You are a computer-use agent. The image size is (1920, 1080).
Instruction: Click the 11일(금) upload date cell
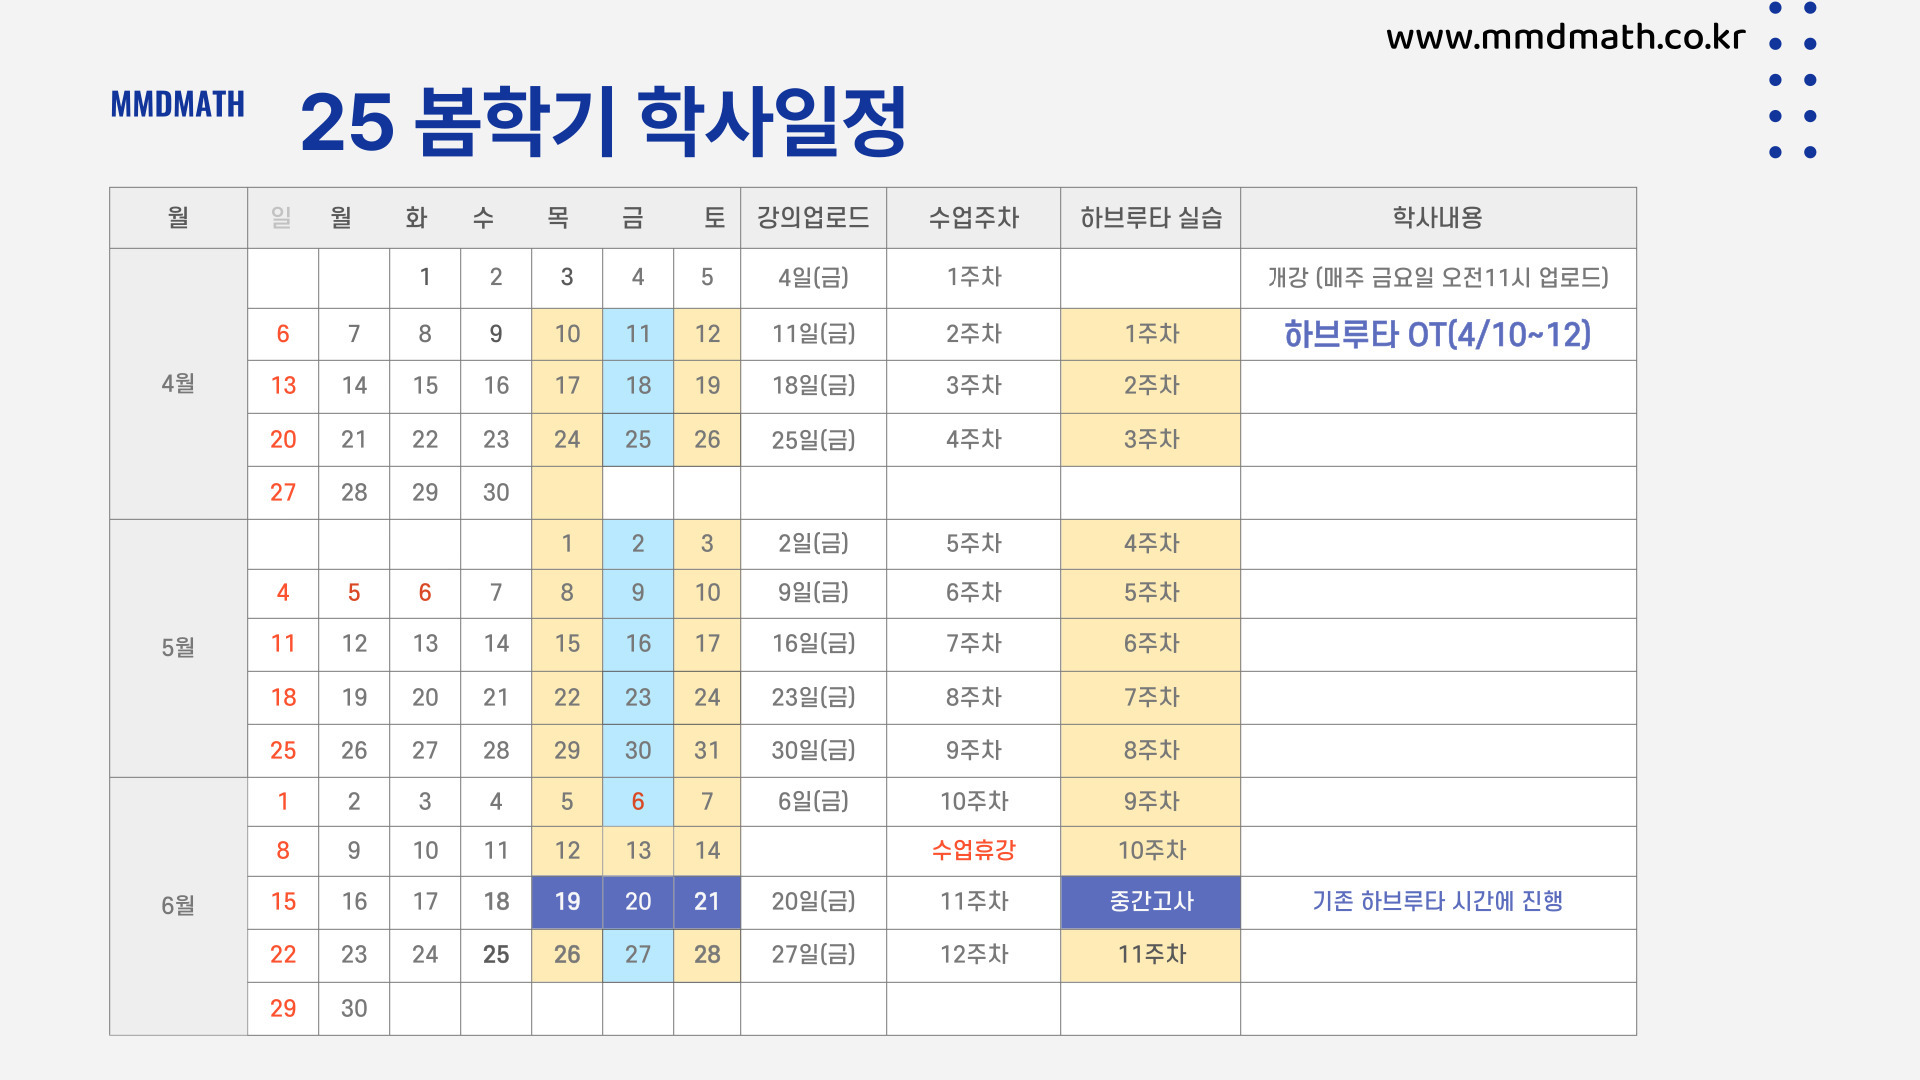[x=813, y=334]
